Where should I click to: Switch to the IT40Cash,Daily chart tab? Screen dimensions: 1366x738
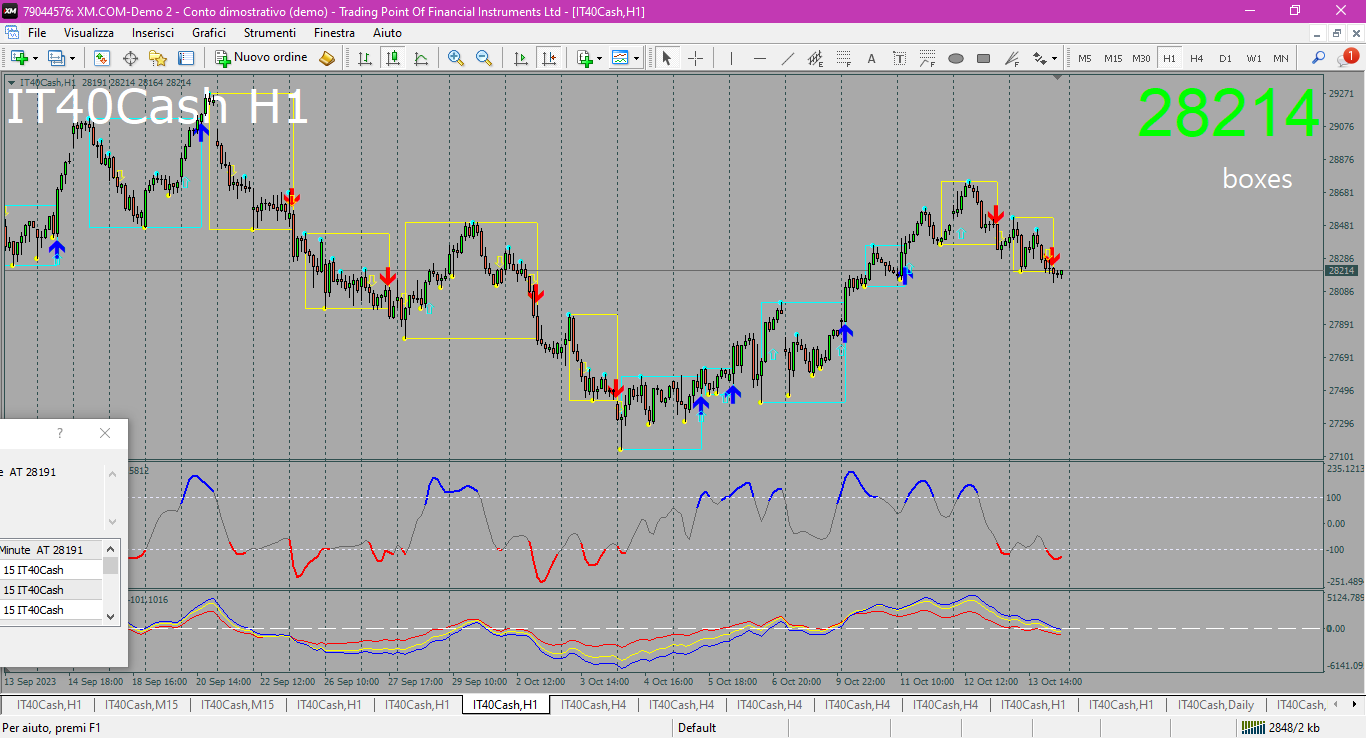click(x=1215, y=705)
